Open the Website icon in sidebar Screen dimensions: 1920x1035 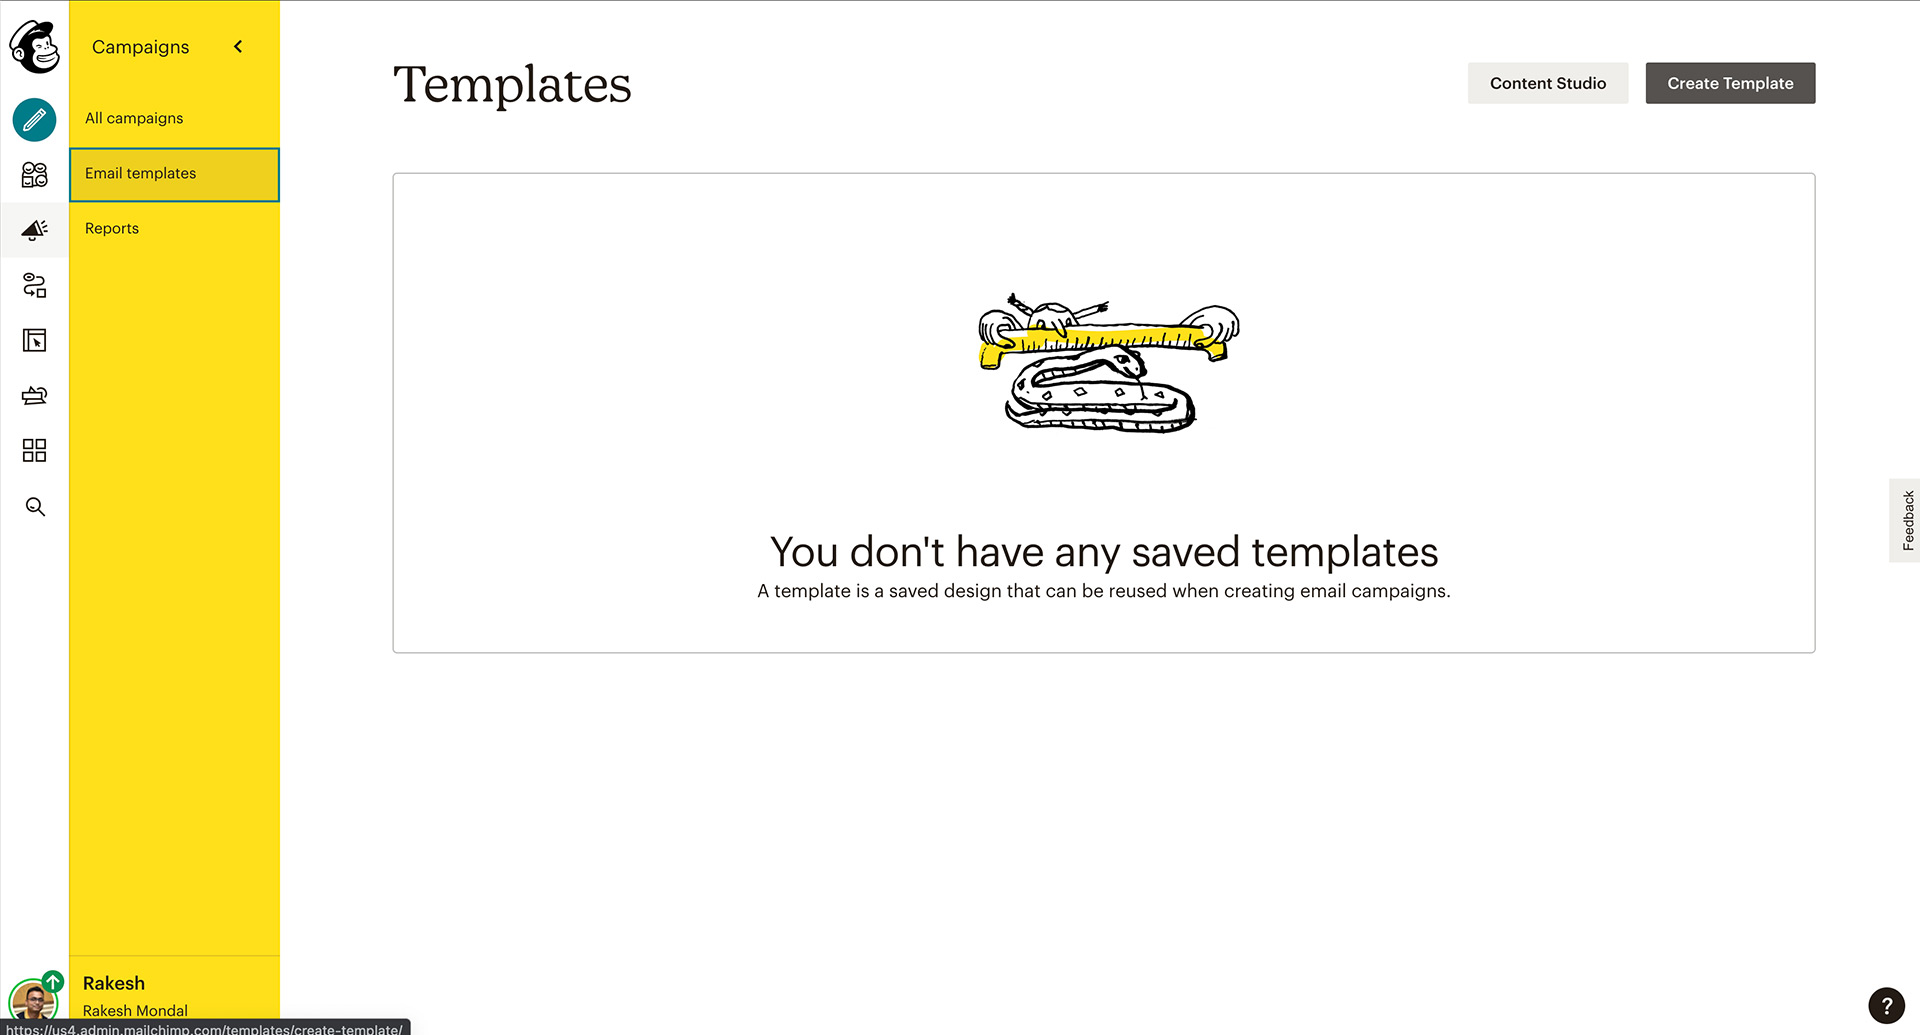(x=35, y=341)
